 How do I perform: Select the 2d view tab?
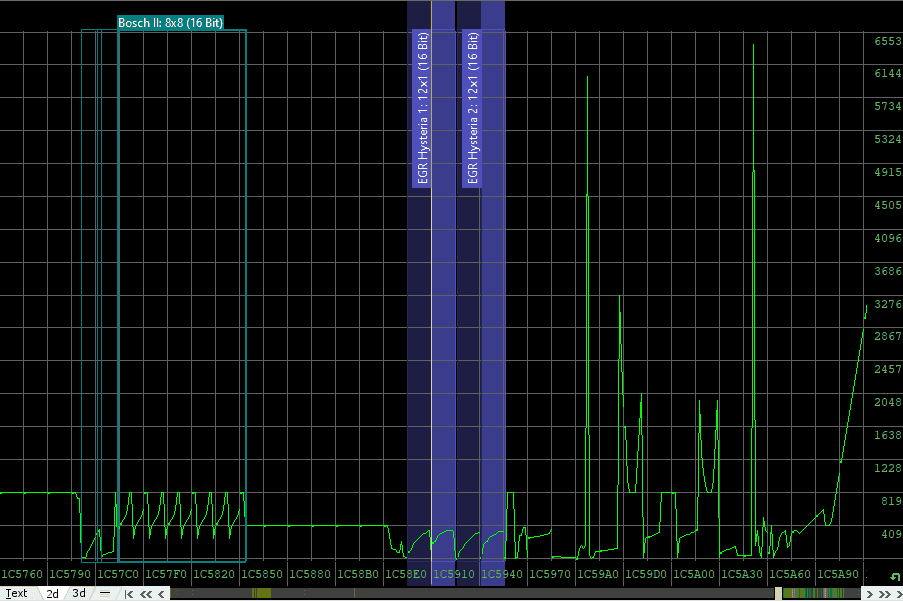pos(52,593)
